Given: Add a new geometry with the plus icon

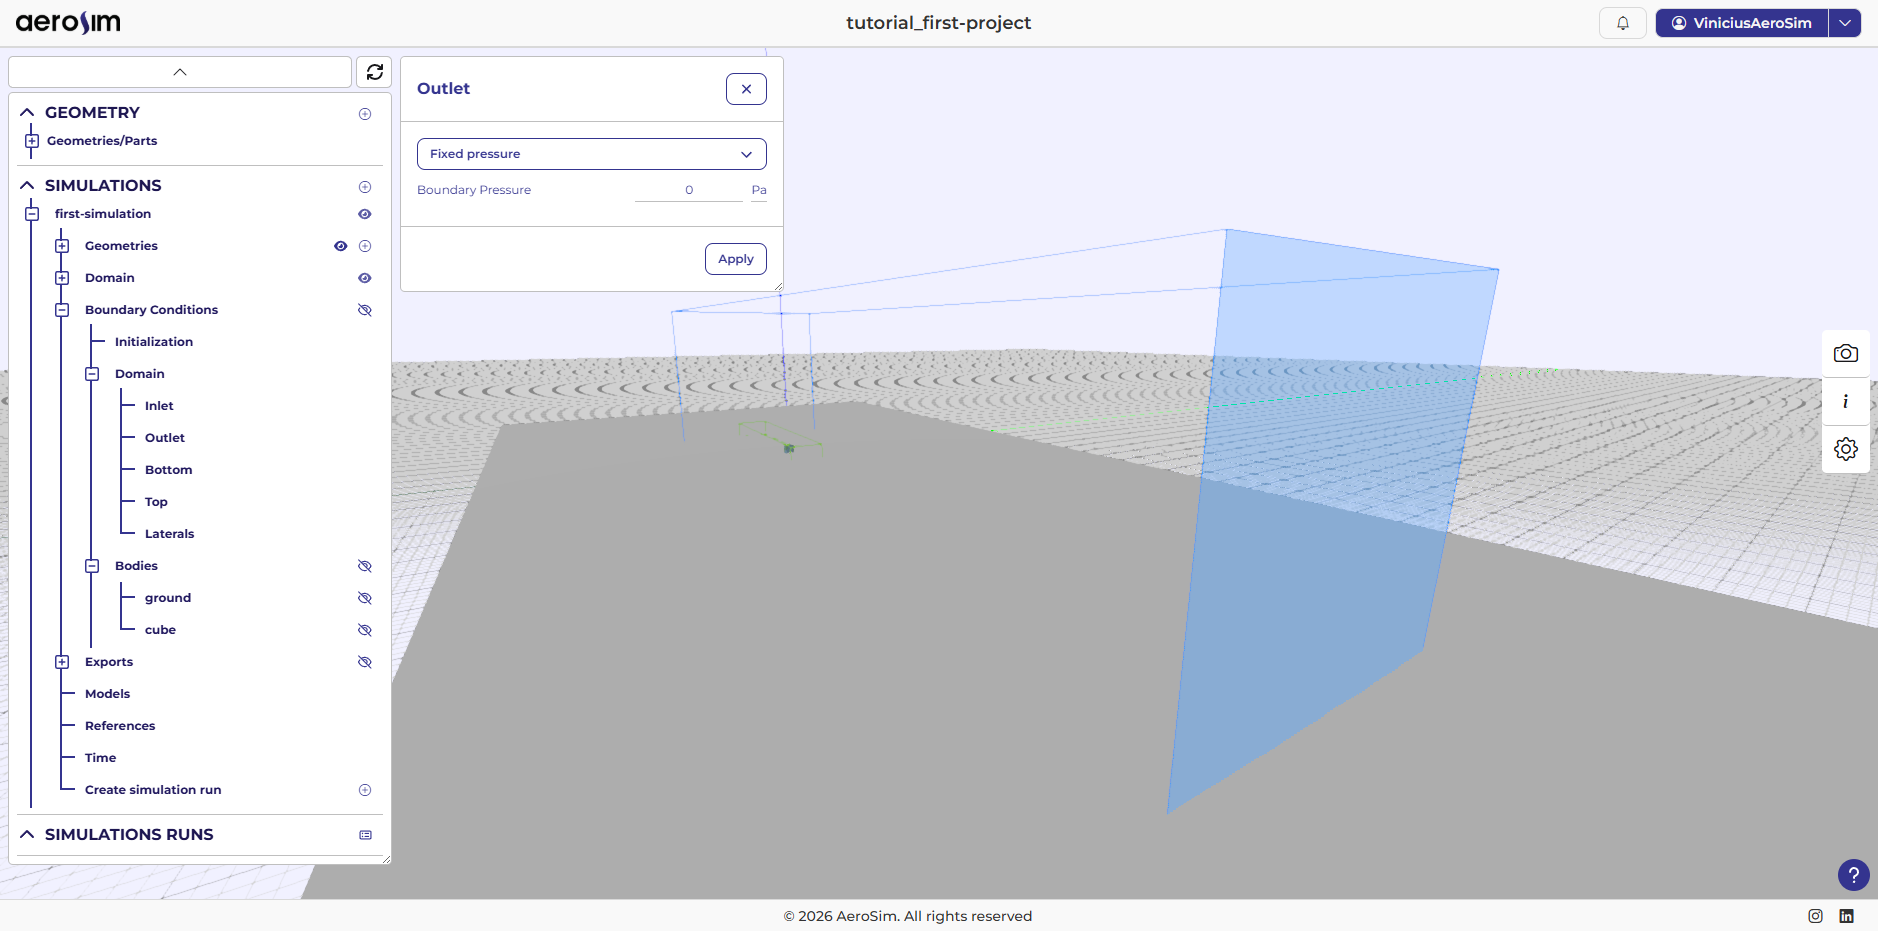Looking at the screenshot, I should coord(365,114).
